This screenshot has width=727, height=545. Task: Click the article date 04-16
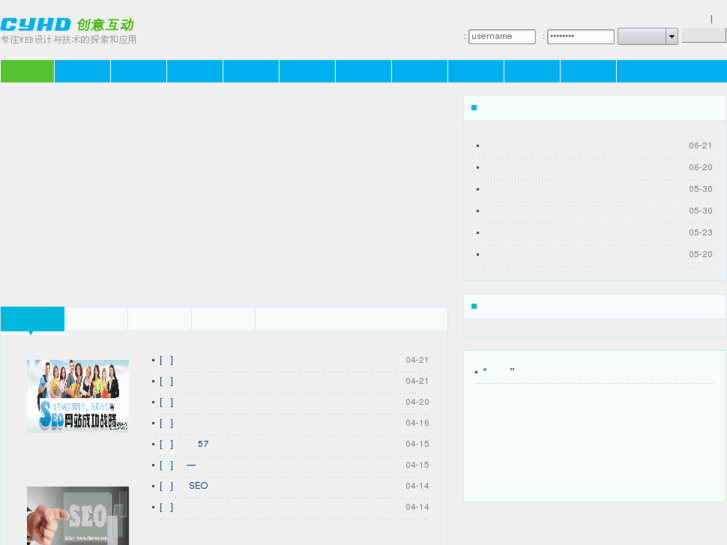pyautogui.click(x=417, y=423)
